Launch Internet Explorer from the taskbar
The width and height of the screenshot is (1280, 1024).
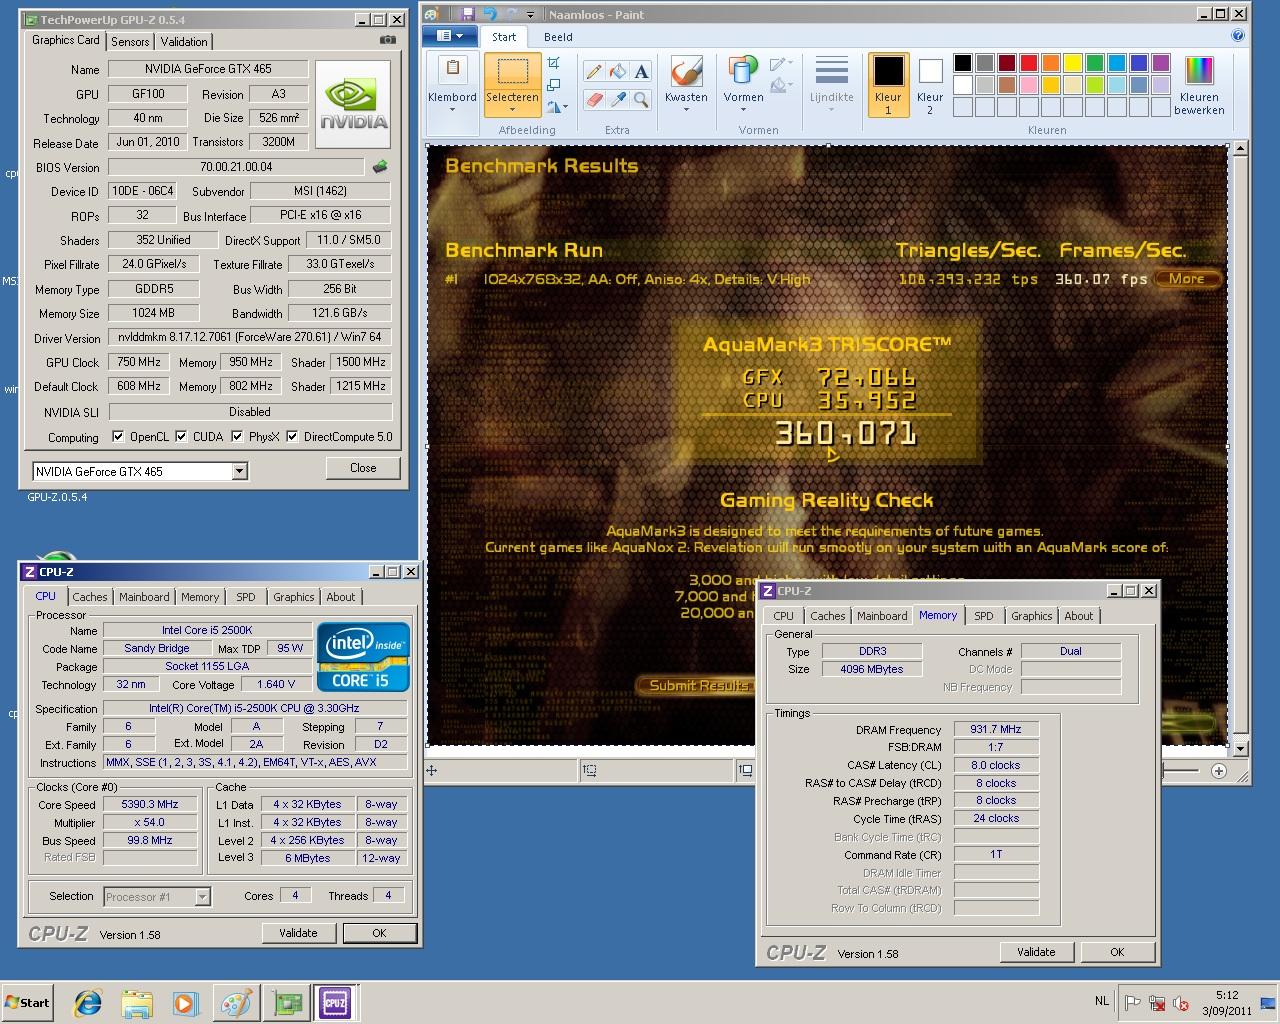(89, 1003)
